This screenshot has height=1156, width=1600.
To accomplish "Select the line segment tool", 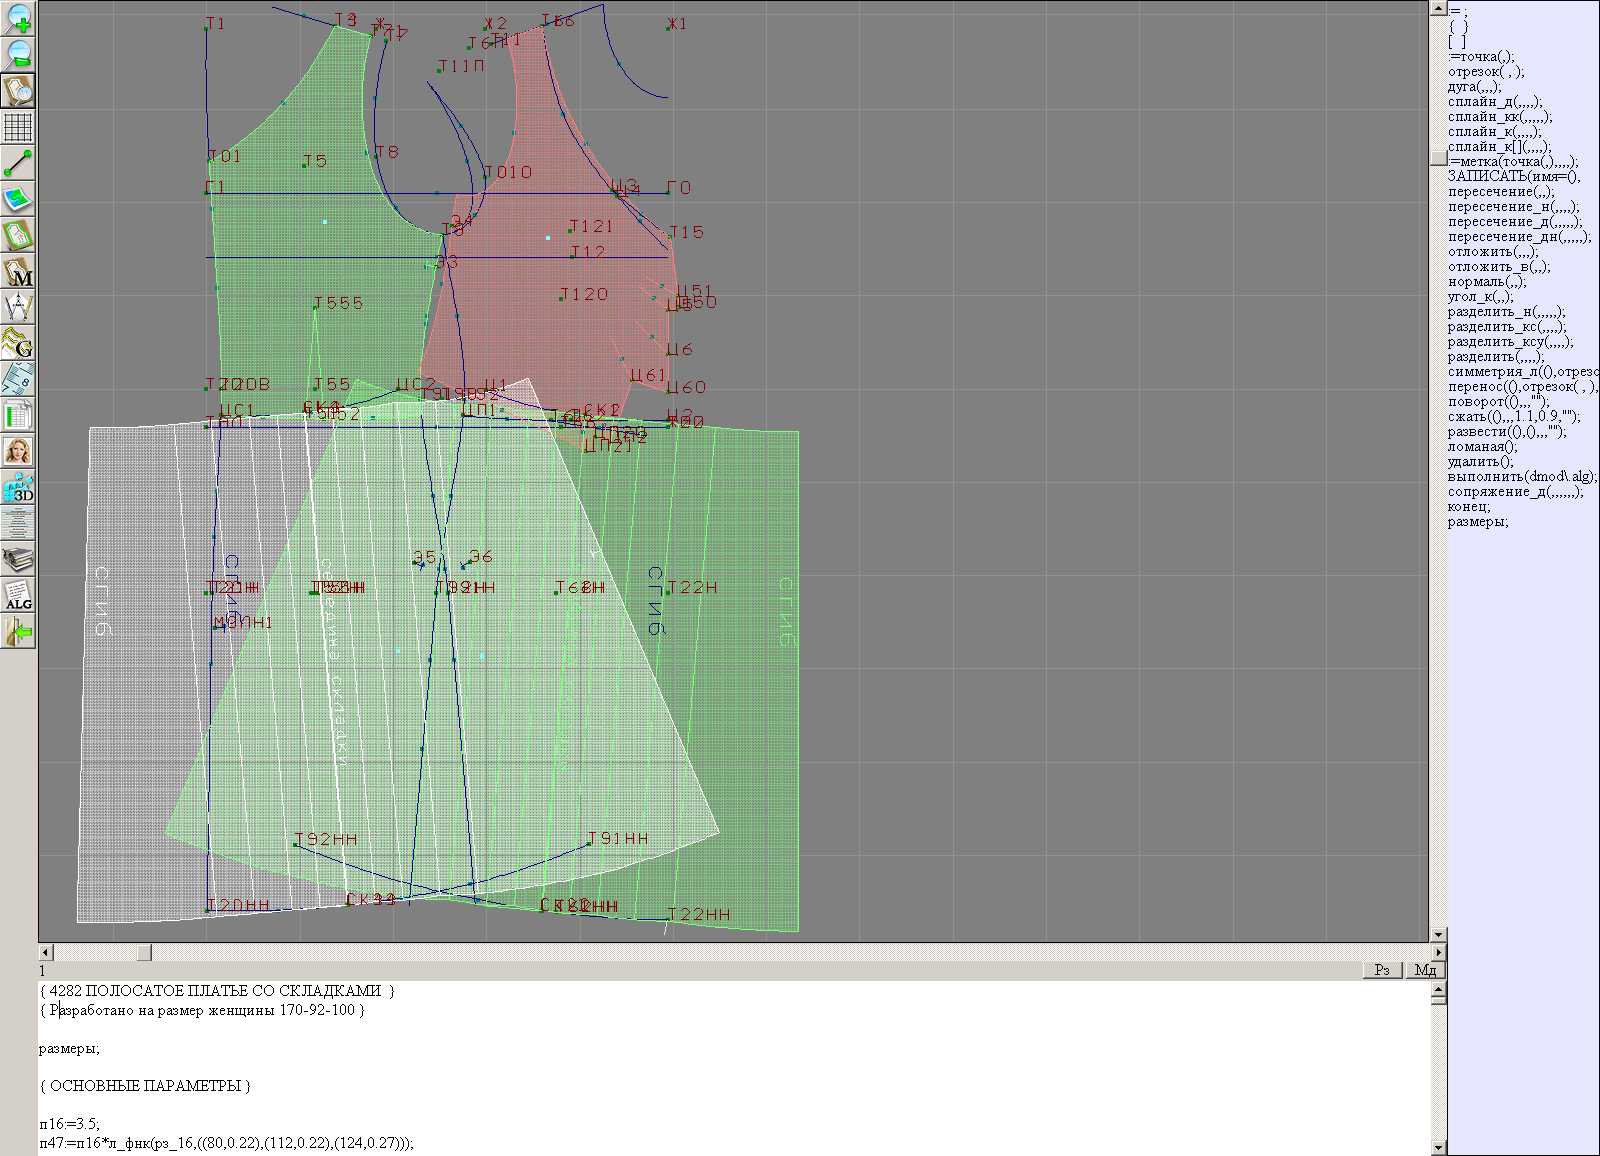I will click(x=18, y=163).
